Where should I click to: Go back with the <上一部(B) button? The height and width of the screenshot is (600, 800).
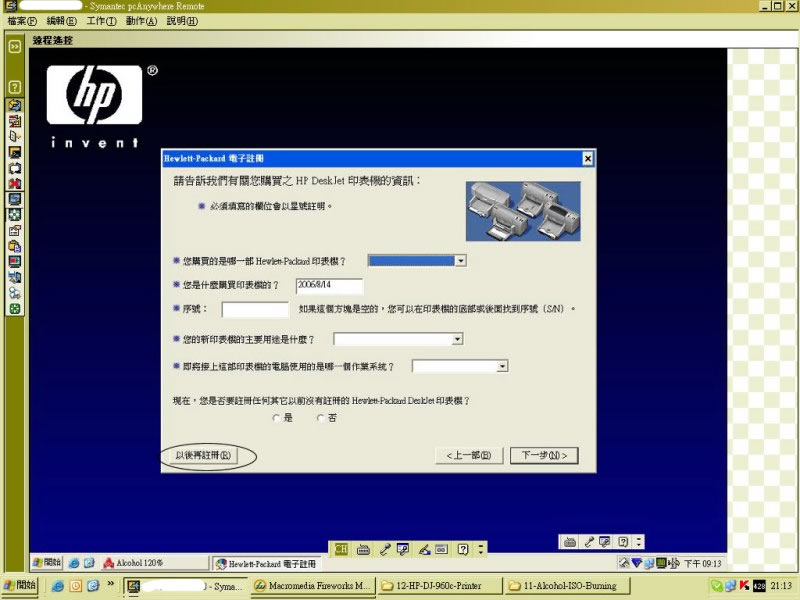point(469,455)
